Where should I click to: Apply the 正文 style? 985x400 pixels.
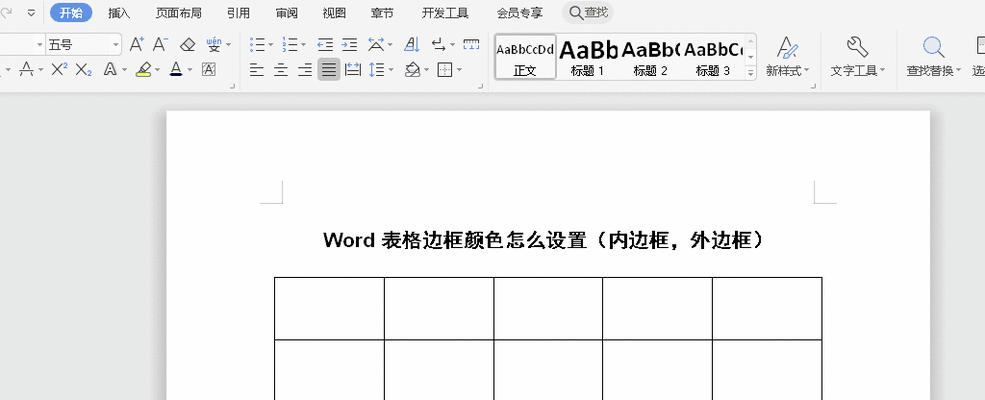coord(525,57)
